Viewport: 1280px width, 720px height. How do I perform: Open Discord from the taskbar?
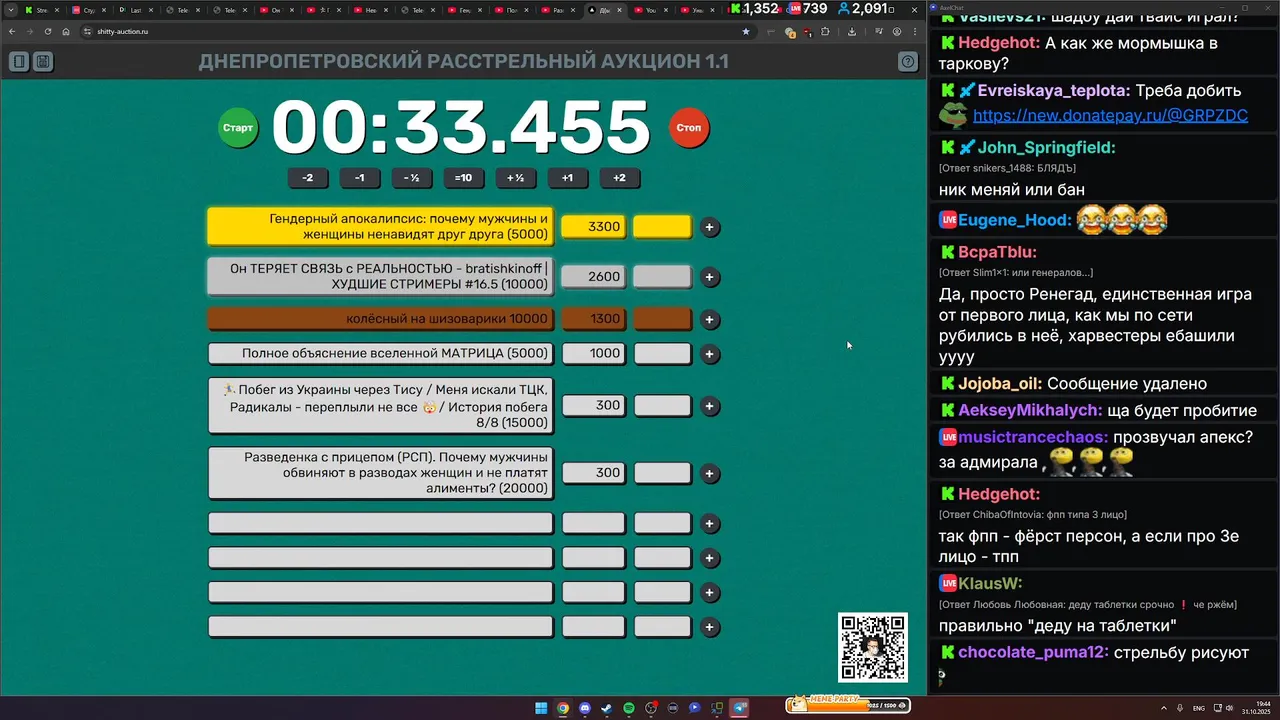tap(585, 708)
